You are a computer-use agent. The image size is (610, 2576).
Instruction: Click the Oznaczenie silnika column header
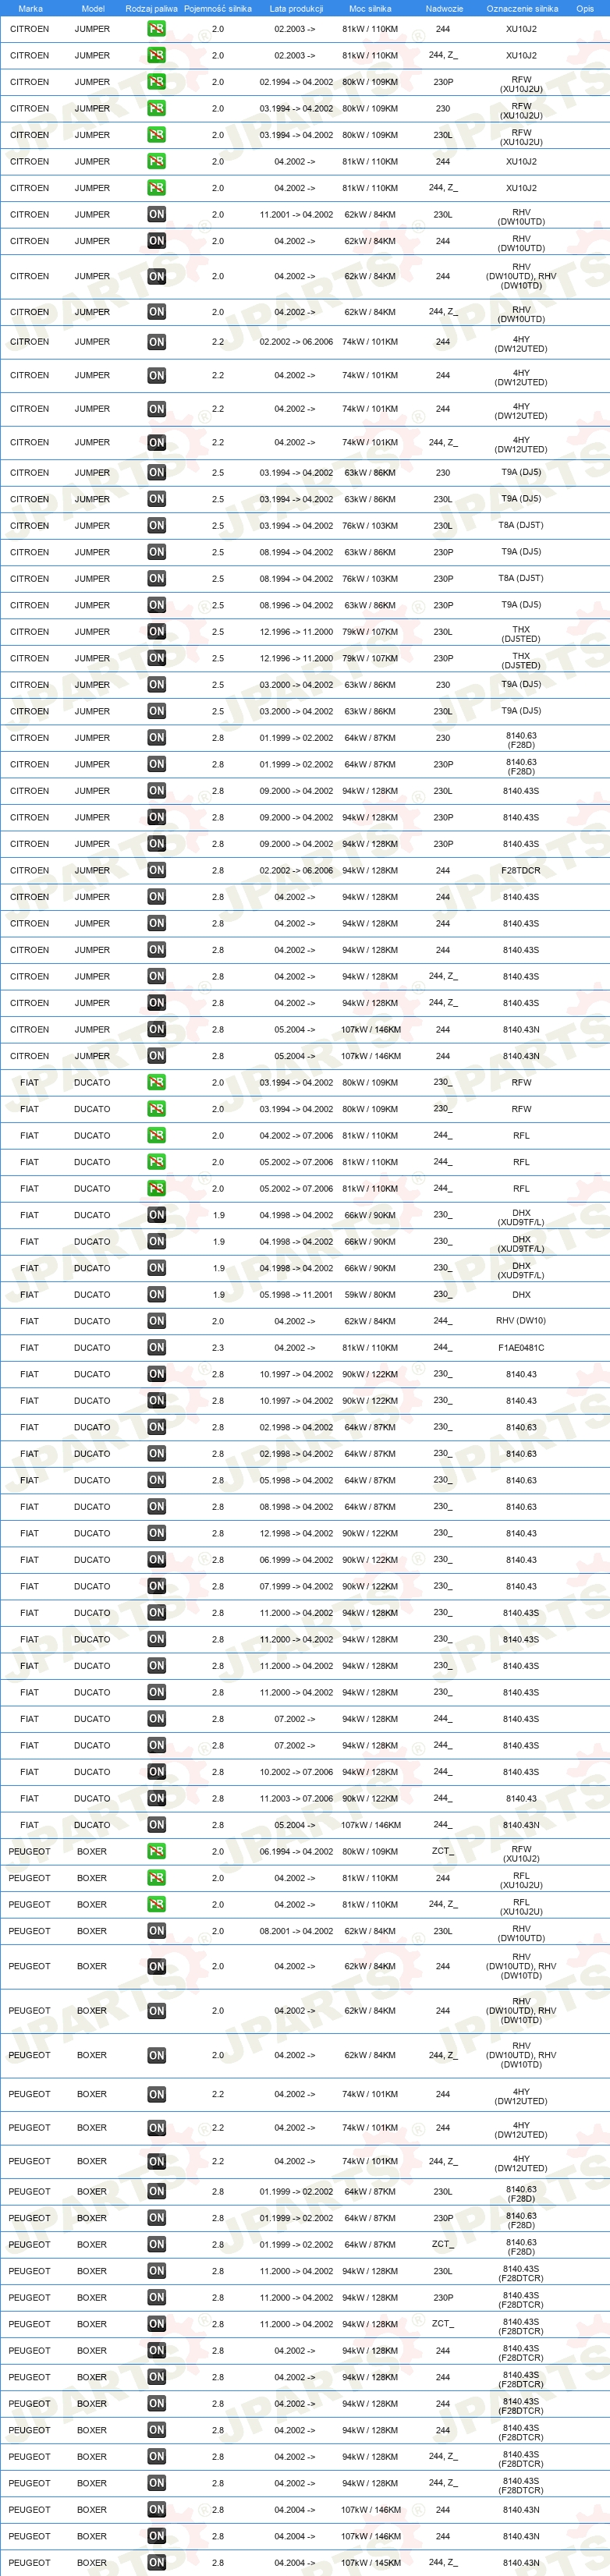tap(522, 8)
